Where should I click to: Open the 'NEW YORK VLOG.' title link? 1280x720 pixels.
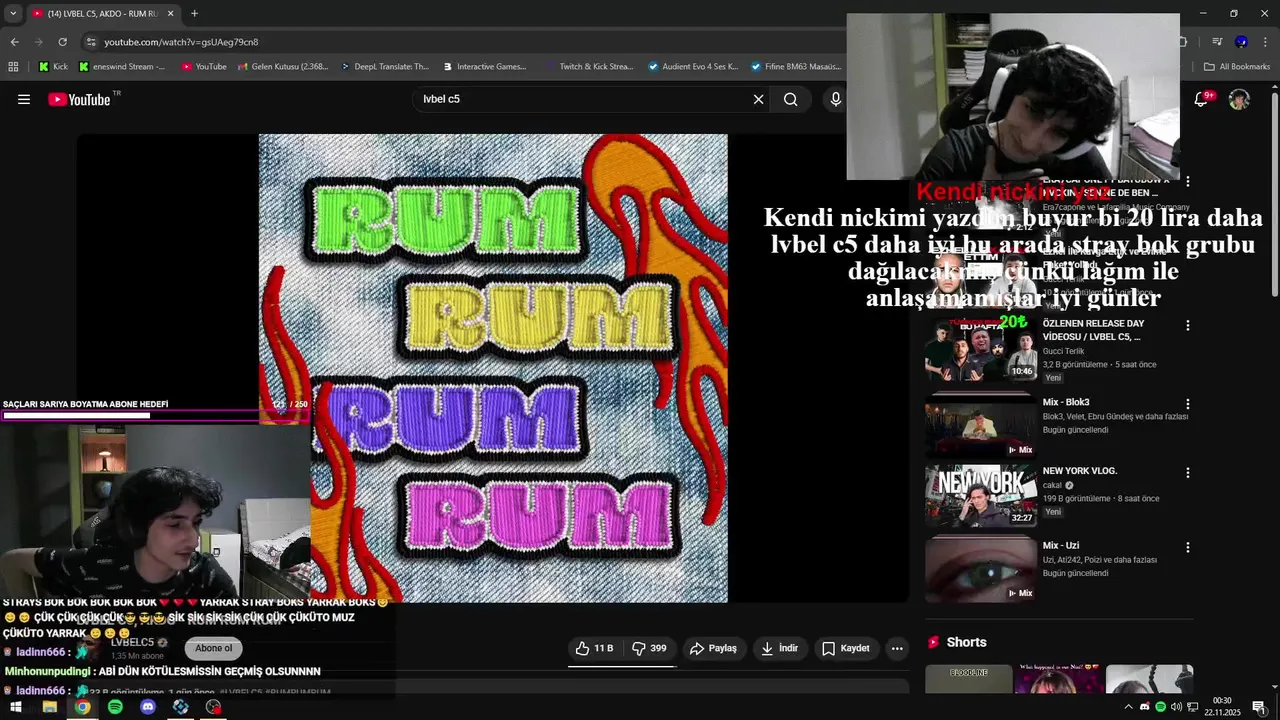[x=1080, y=471]
